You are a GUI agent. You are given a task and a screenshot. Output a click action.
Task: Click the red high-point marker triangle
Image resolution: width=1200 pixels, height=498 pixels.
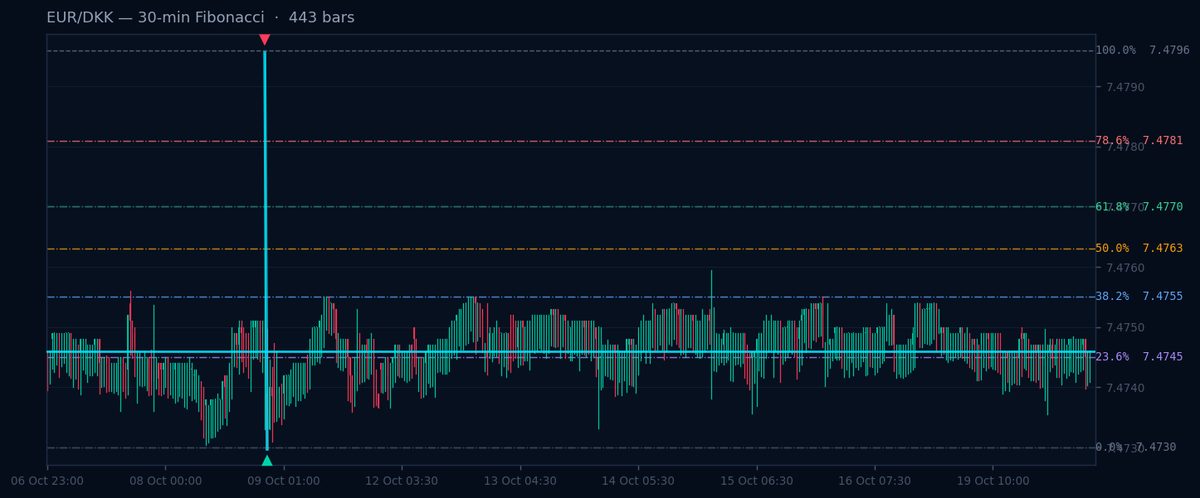264,40
